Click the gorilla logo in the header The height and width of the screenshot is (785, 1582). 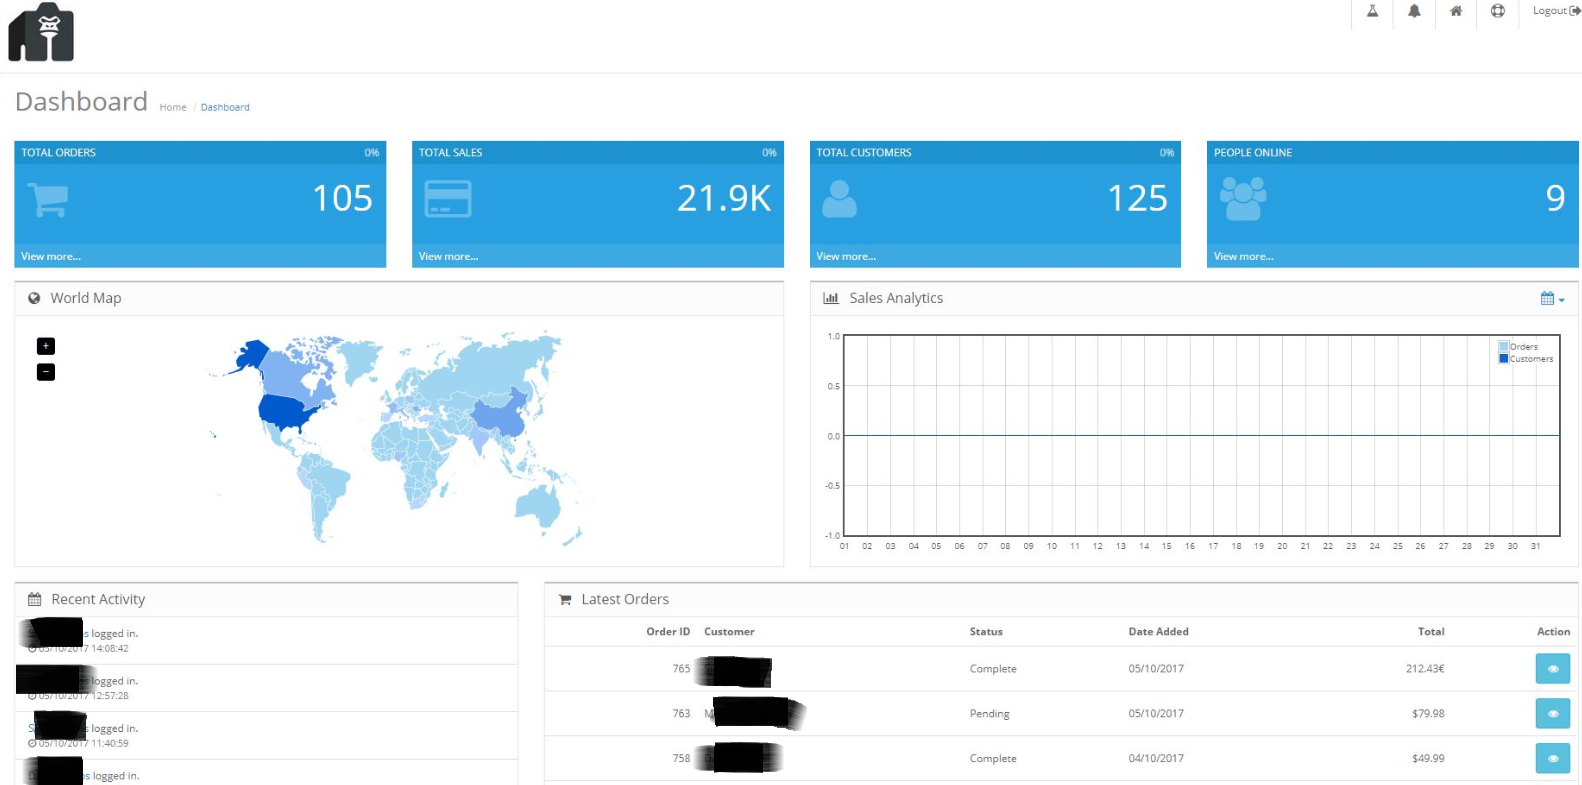coord(41,32)
